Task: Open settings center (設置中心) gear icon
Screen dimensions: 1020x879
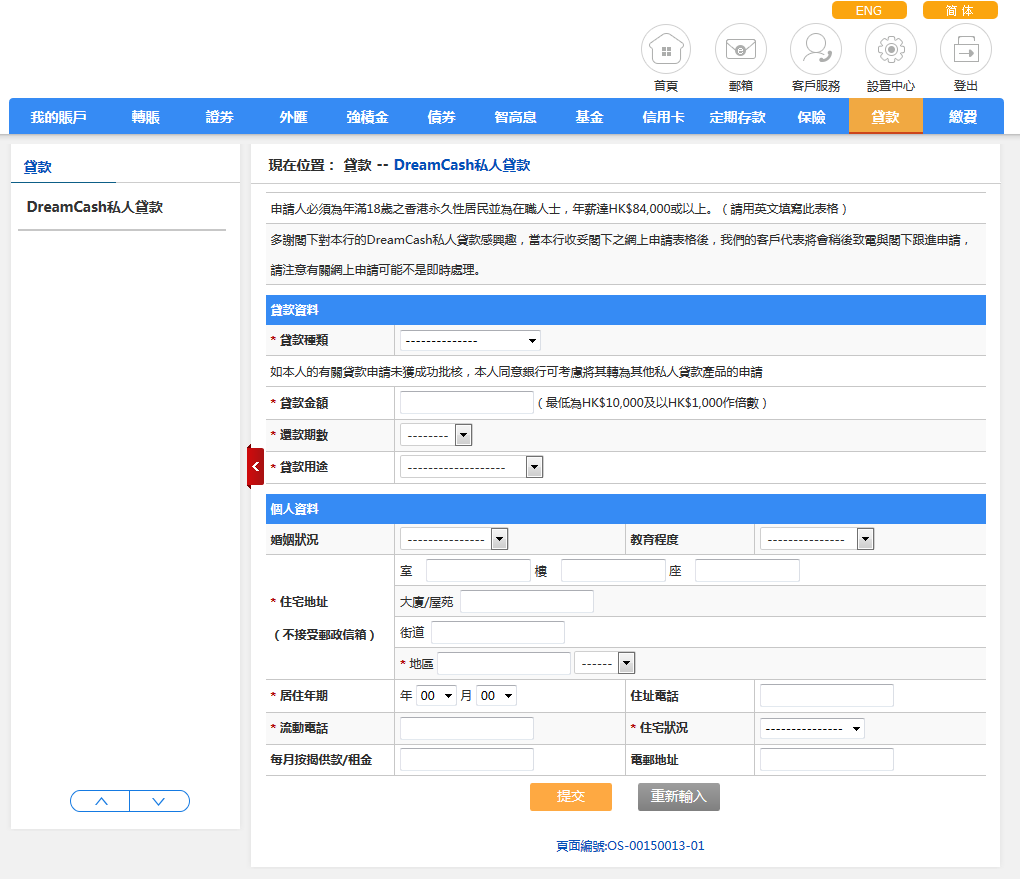Action: coord(891,49)
